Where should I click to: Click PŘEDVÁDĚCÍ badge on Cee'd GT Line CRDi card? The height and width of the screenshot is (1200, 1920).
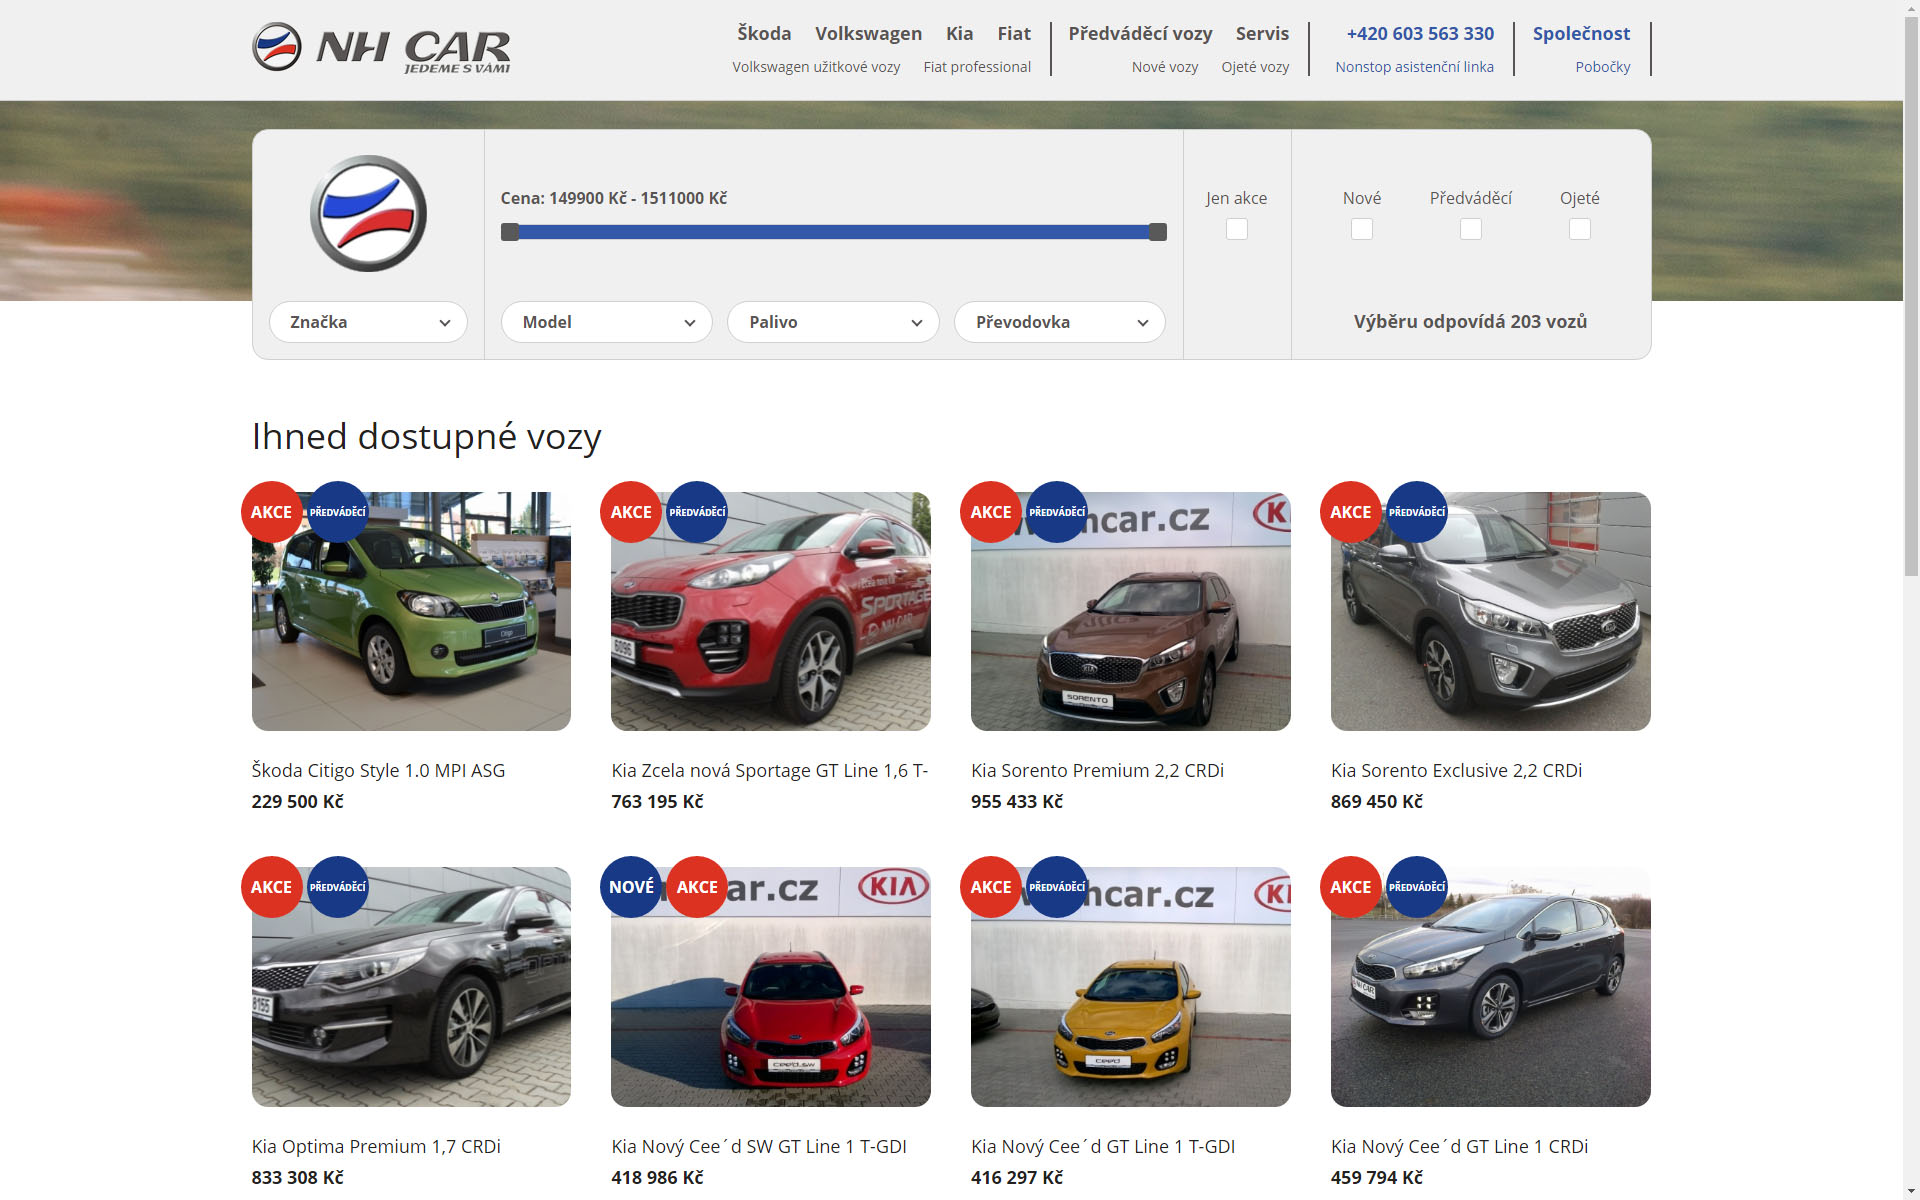(x=1417, y=887)
